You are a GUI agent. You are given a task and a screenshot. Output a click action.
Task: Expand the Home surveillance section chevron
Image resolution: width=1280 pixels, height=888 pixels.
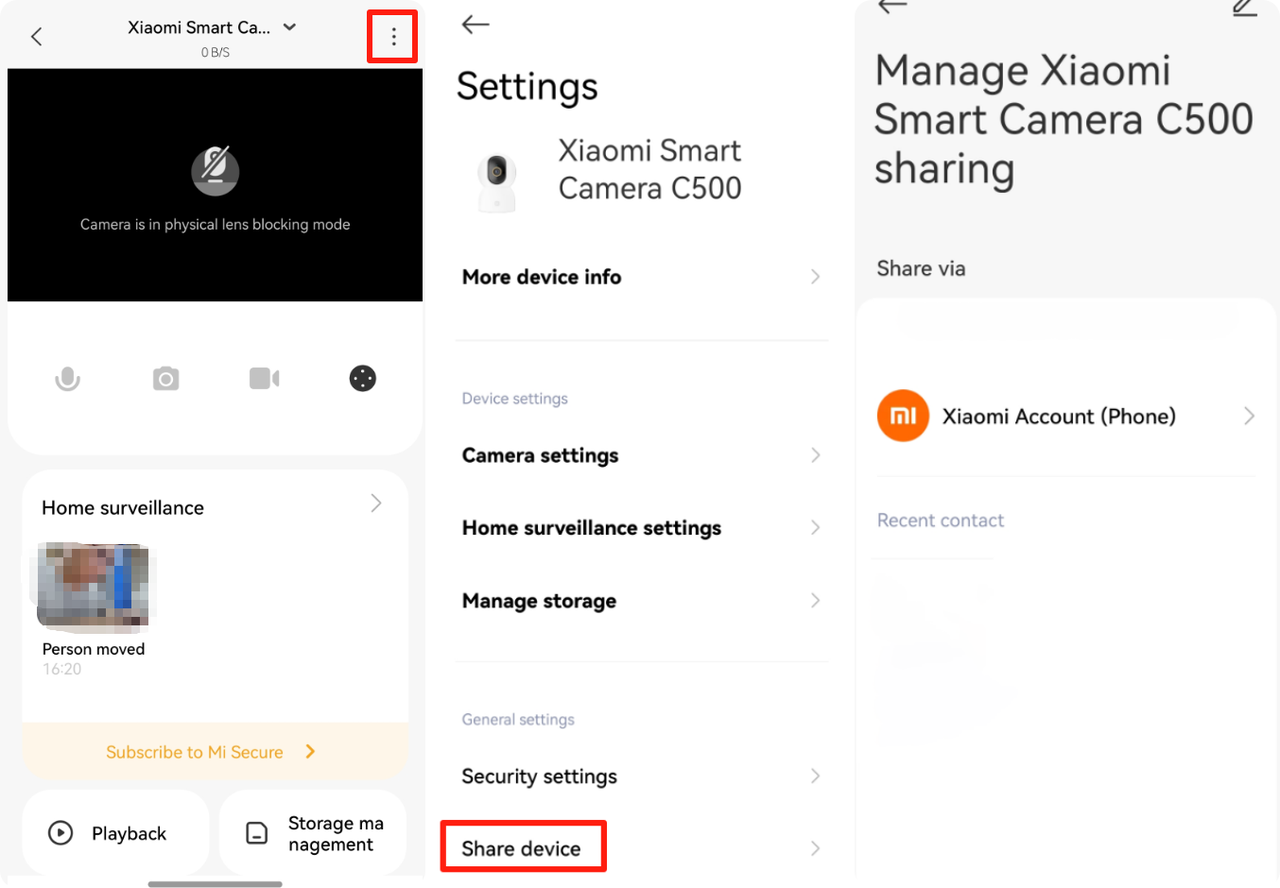tap(376, 504)
